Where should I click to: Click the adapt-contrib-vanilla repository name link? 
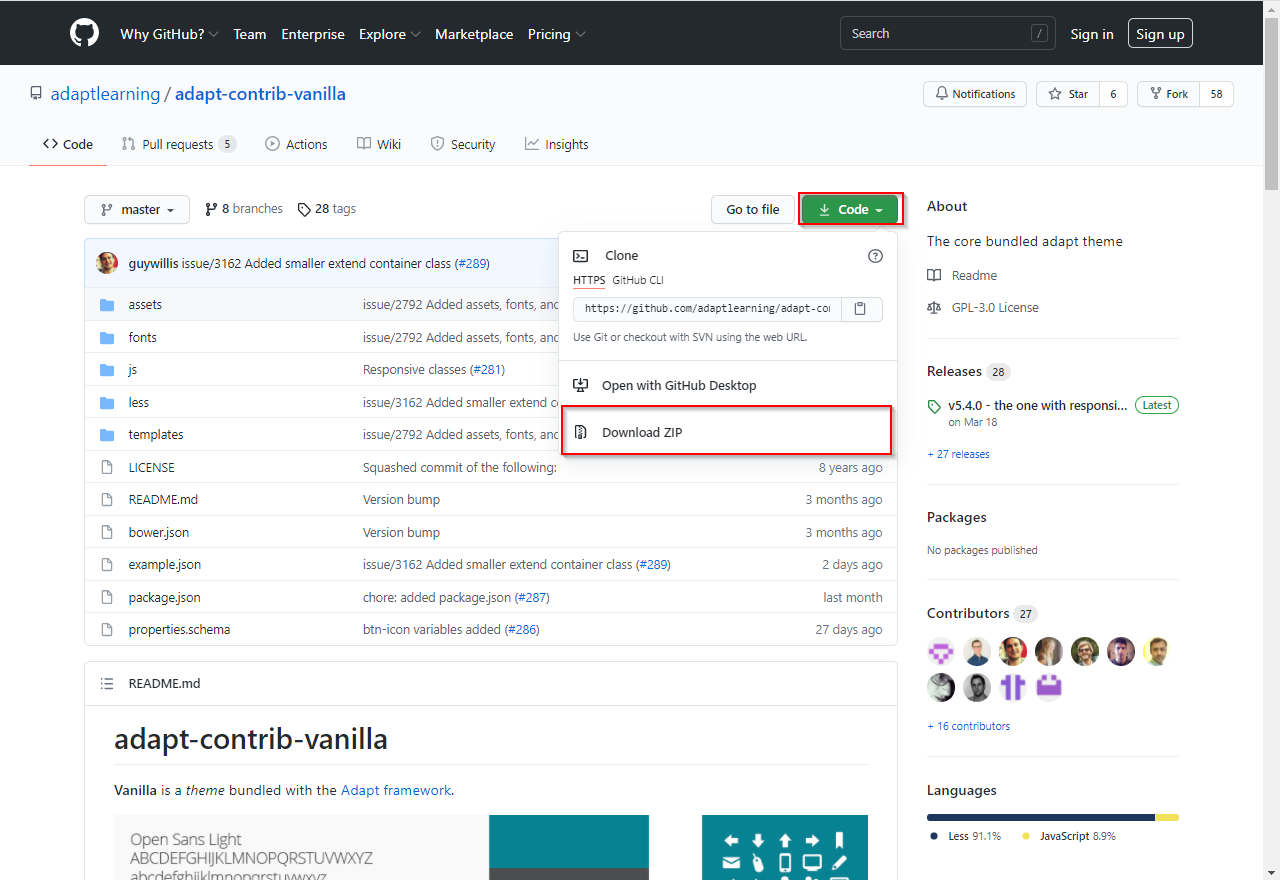click(260, 94)
